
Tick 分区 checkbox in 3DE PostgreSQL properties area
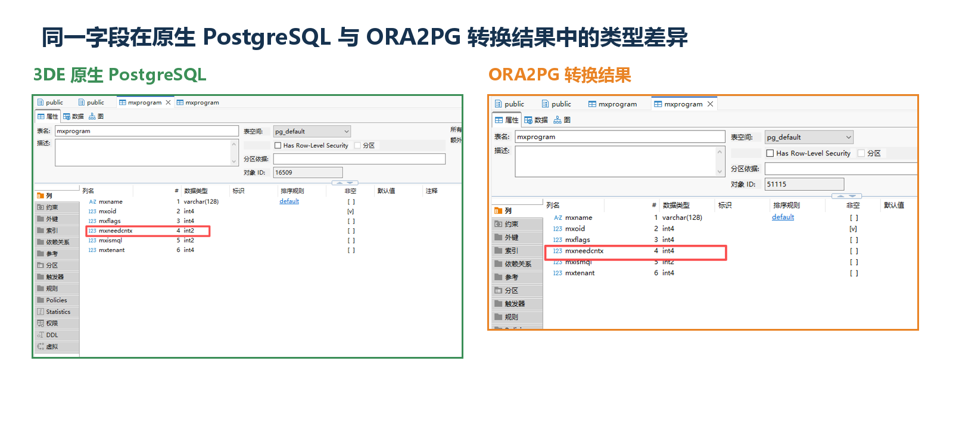tap(357, 146)
